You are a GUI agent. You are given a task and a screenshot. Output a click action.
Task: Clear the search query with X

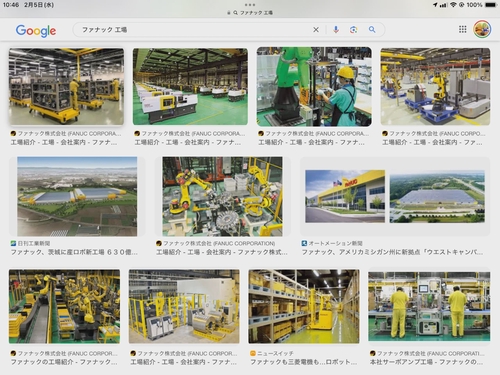316,30
